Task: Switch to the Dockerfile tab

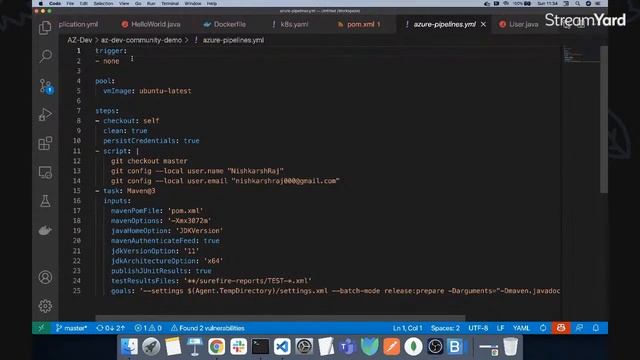Action: click(x=225, y=24)
